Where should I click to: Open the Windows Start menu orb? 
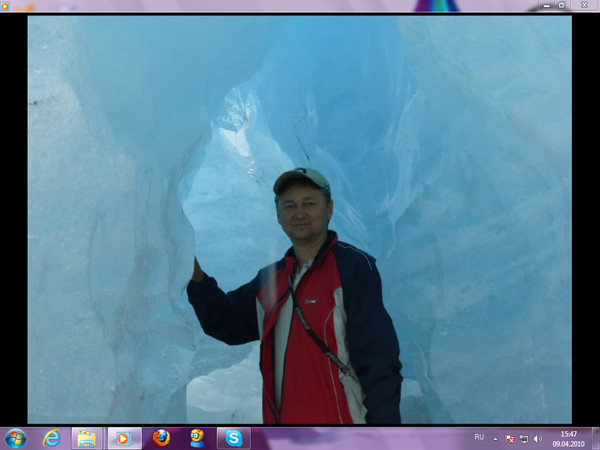[15, 438]
